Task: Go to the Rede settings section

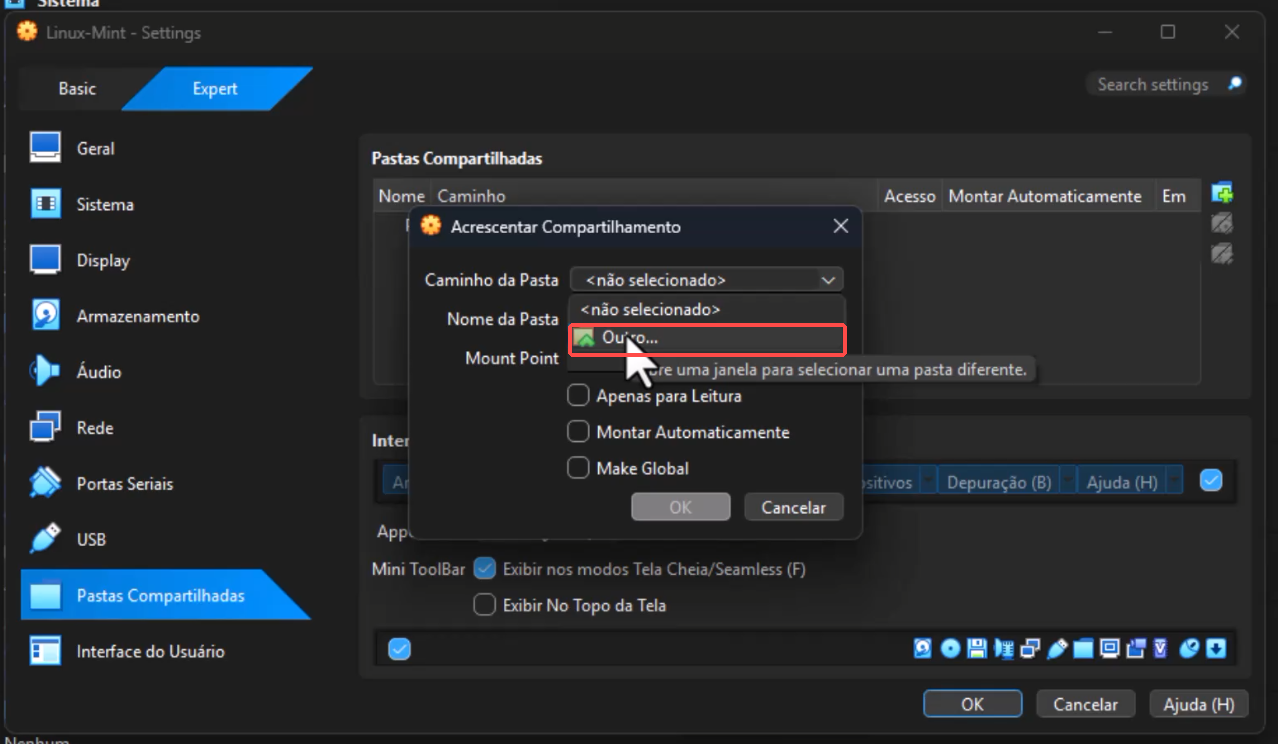Action: pos(95,428)
